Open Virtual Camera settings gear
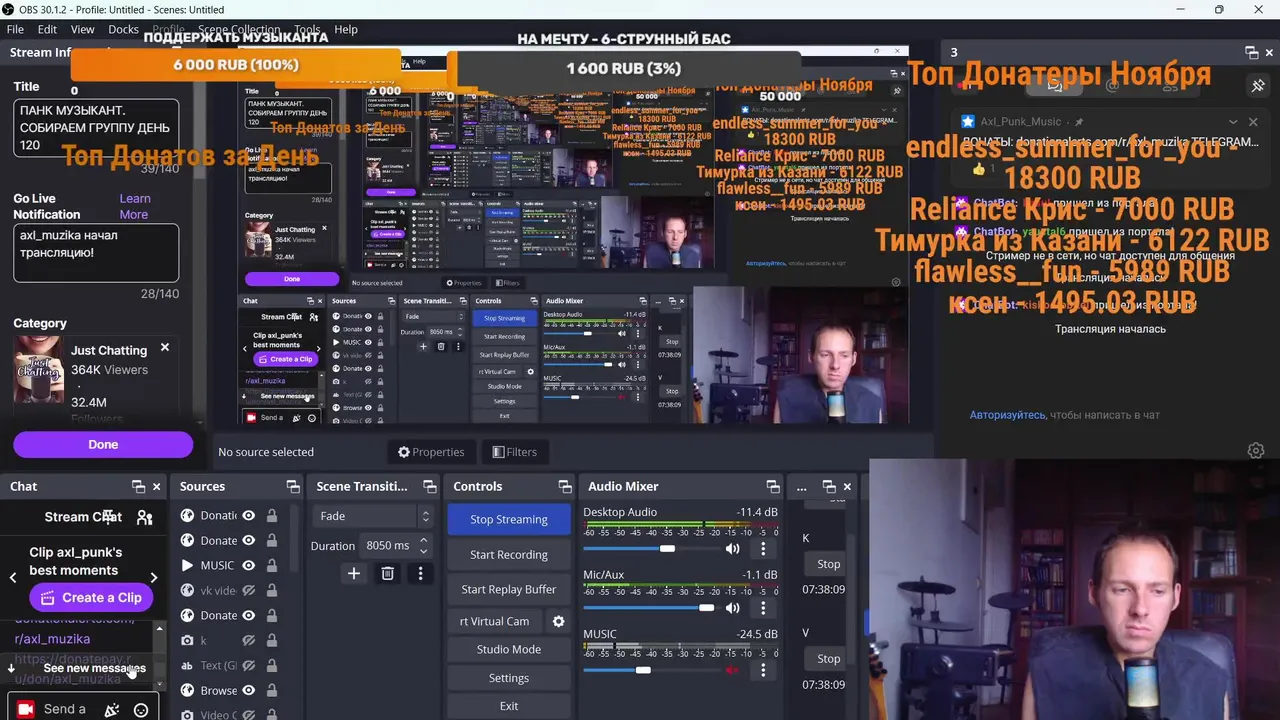1280x720 pixels. tap(558, 621)
